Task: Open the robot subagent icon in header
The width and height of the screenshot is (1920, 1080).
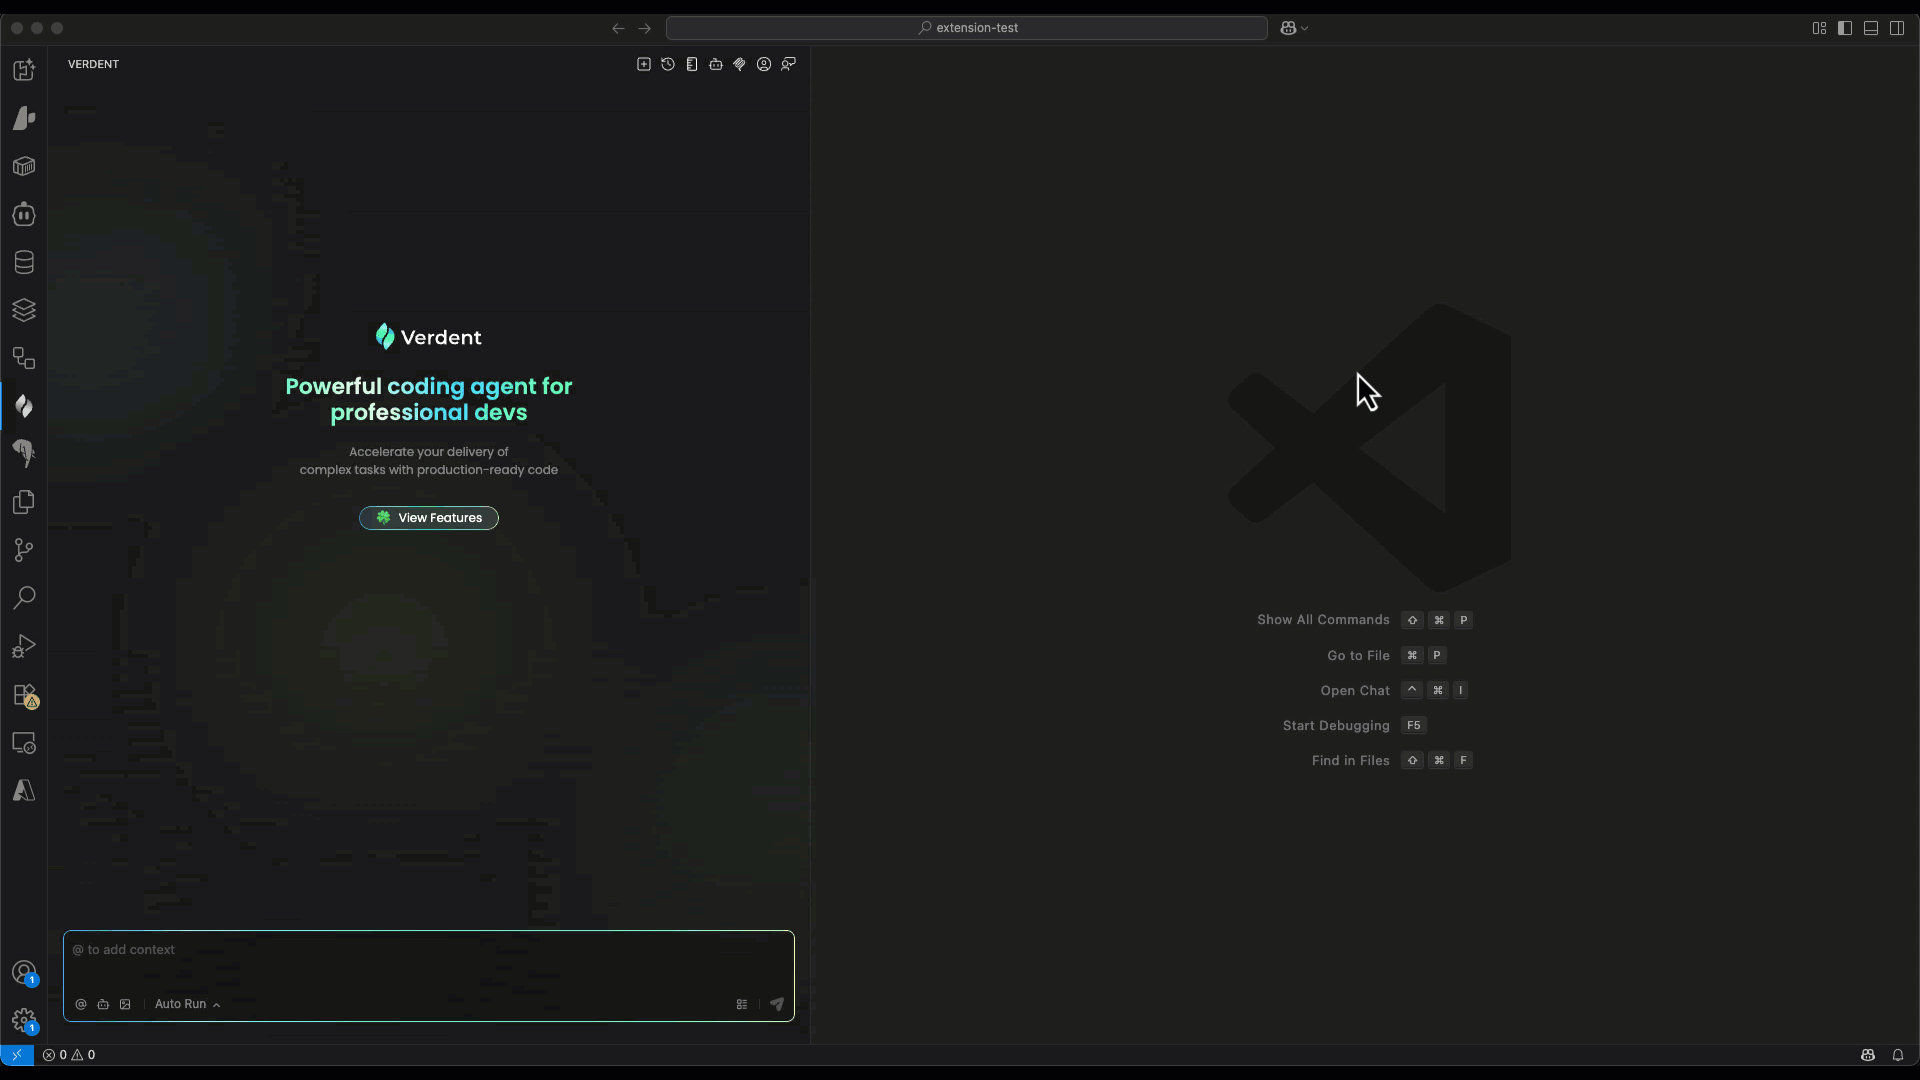Action: (716, 64)
